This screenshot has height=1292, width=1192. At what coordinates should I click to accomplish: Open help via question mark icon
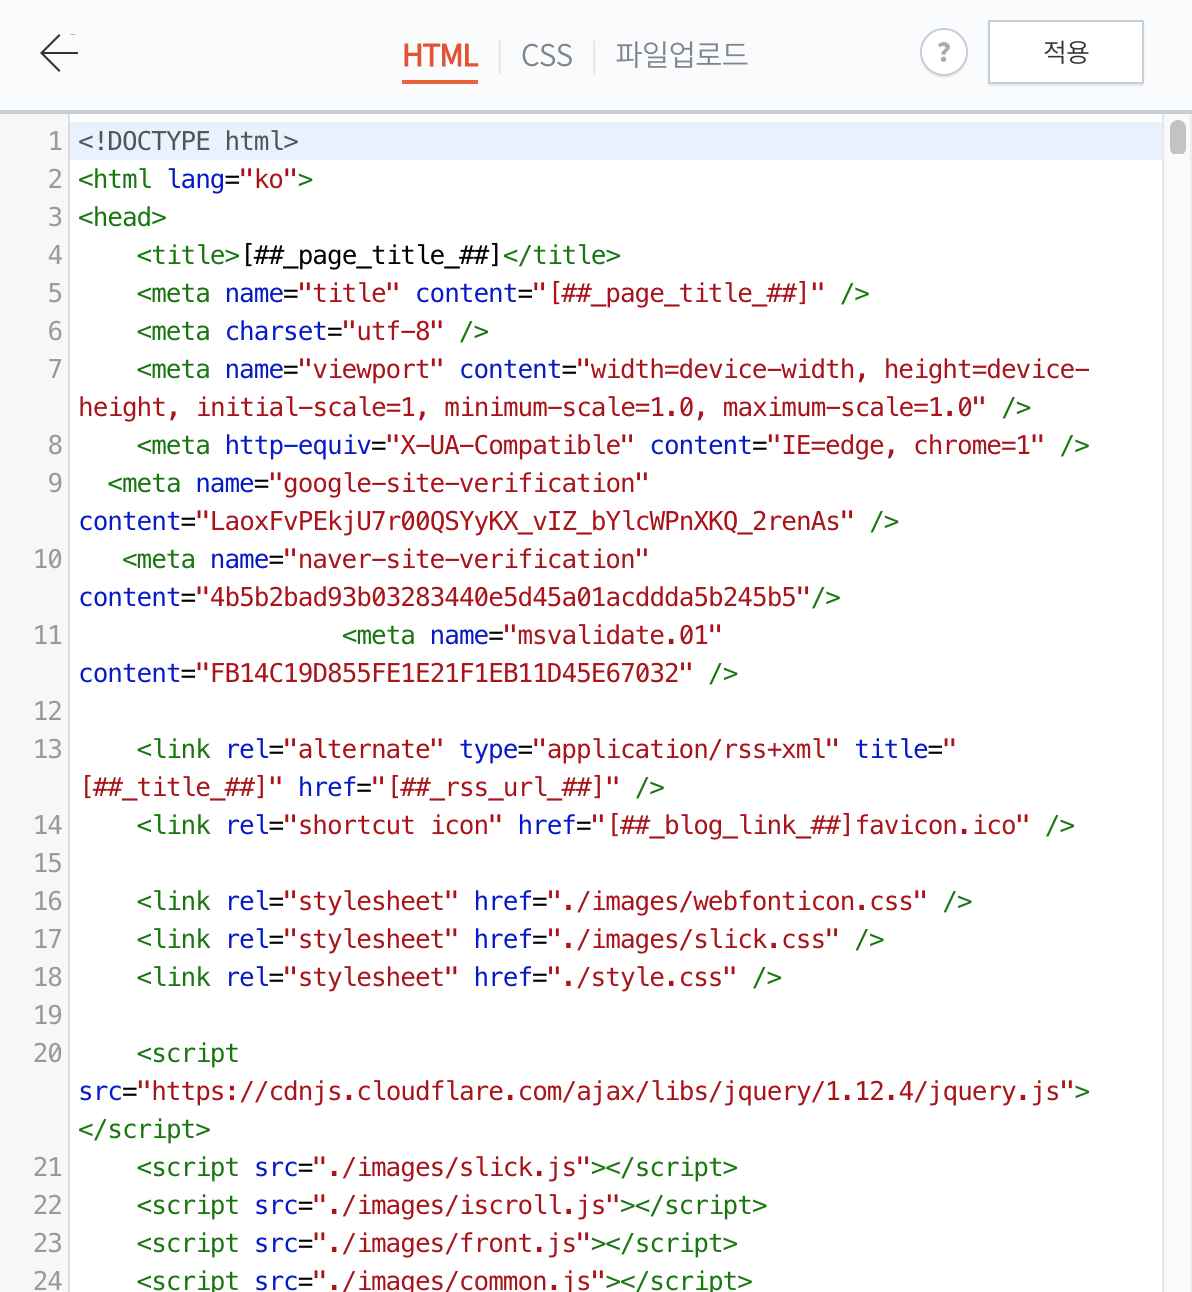click(x=943, y=53)
